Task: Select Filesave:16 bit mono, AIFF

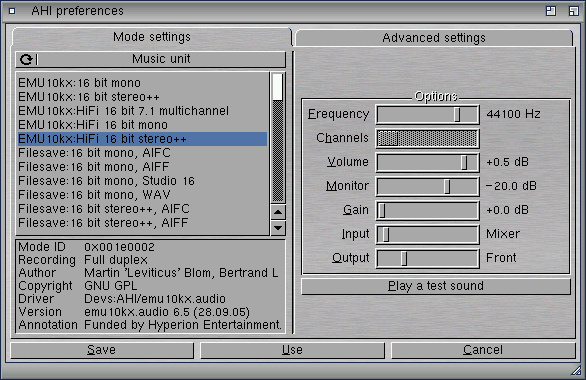Action: click(x=142, y=167)
